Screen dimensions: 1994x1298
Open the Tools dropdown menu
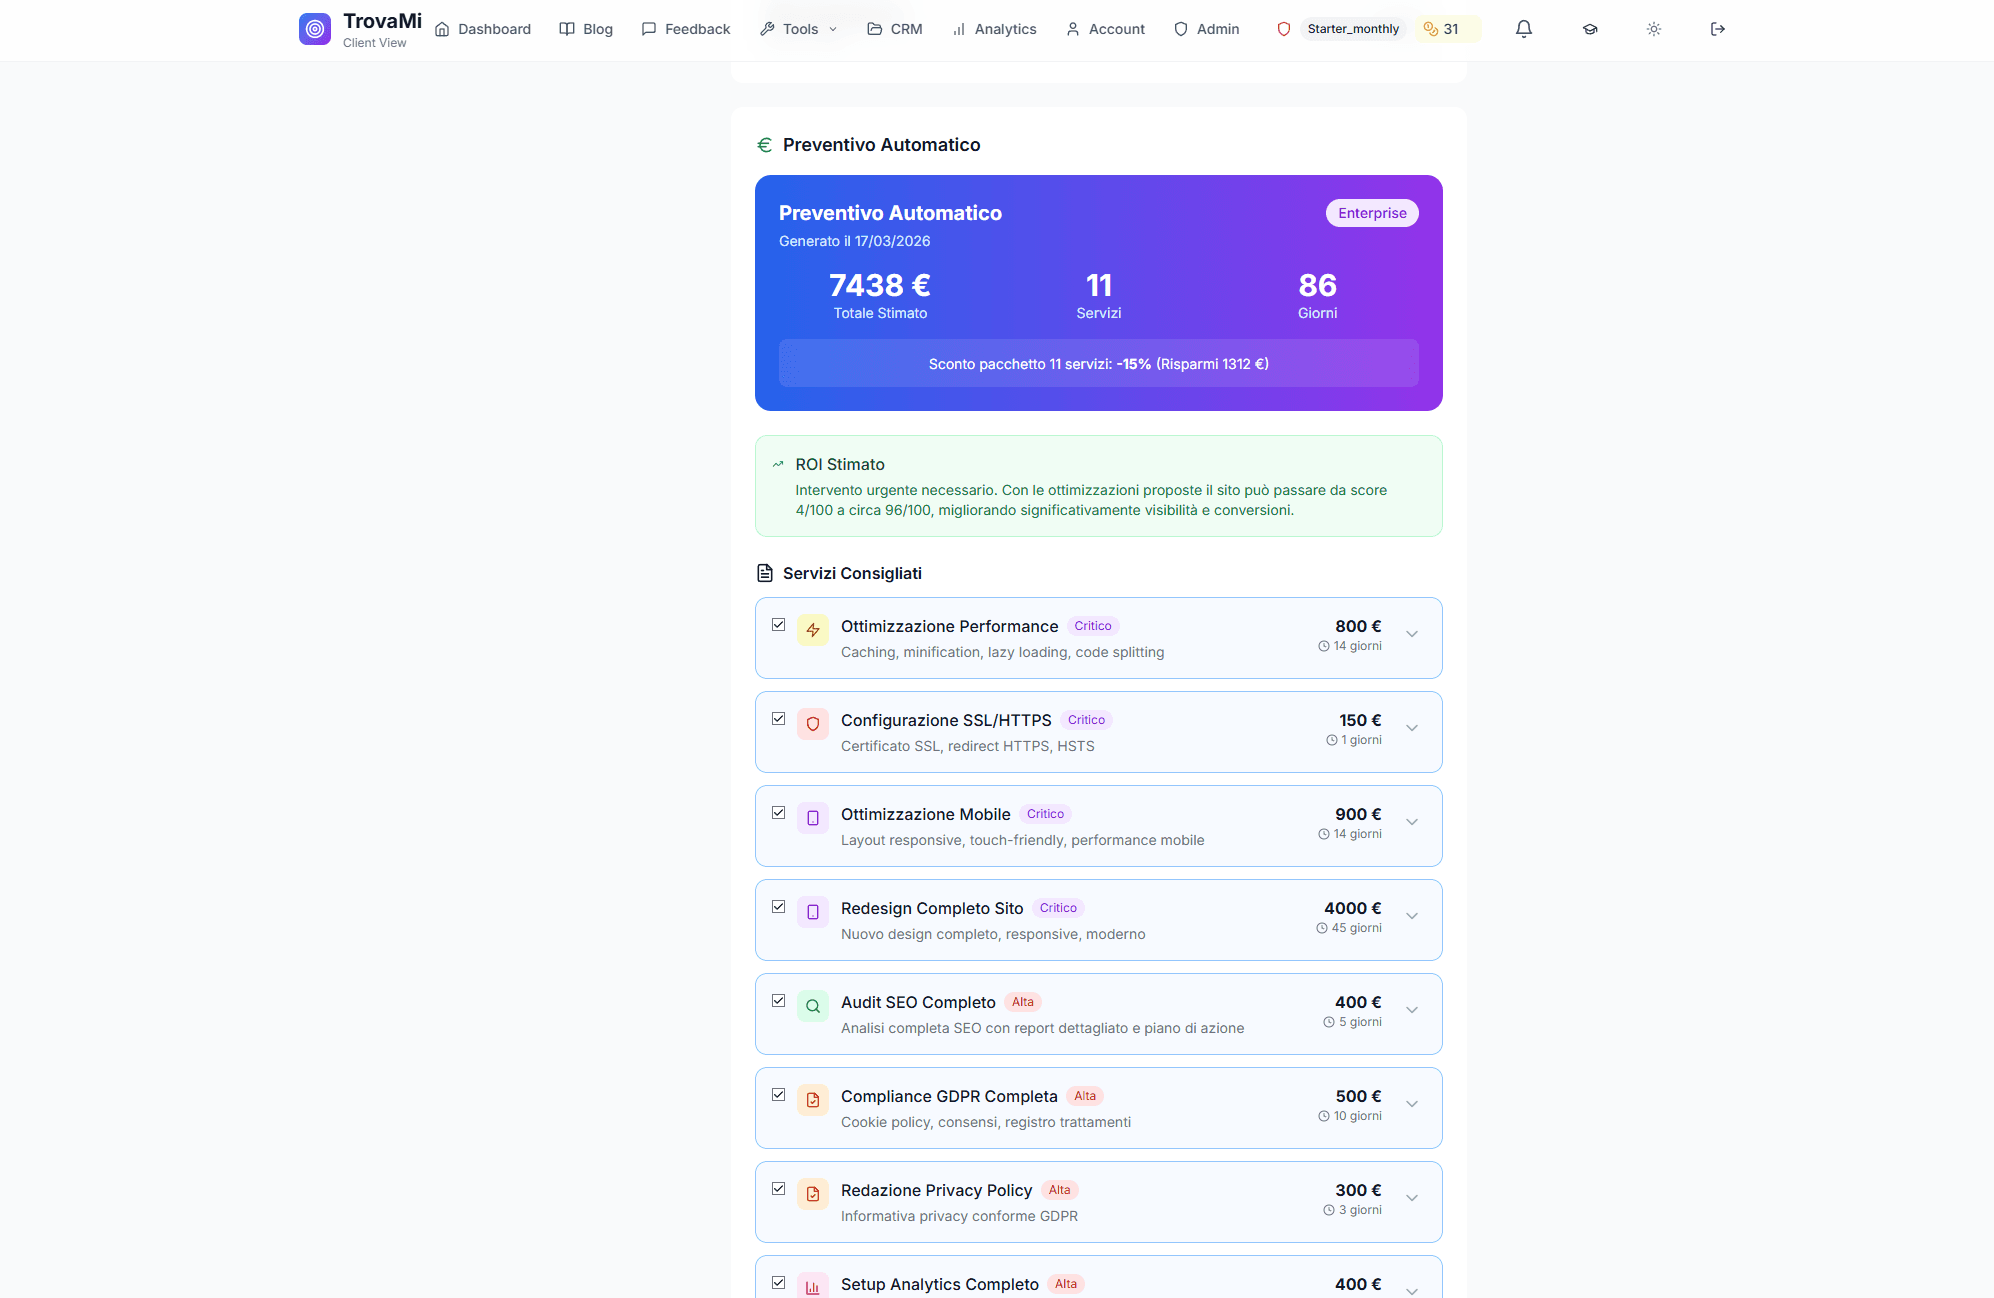coord(799,29)
